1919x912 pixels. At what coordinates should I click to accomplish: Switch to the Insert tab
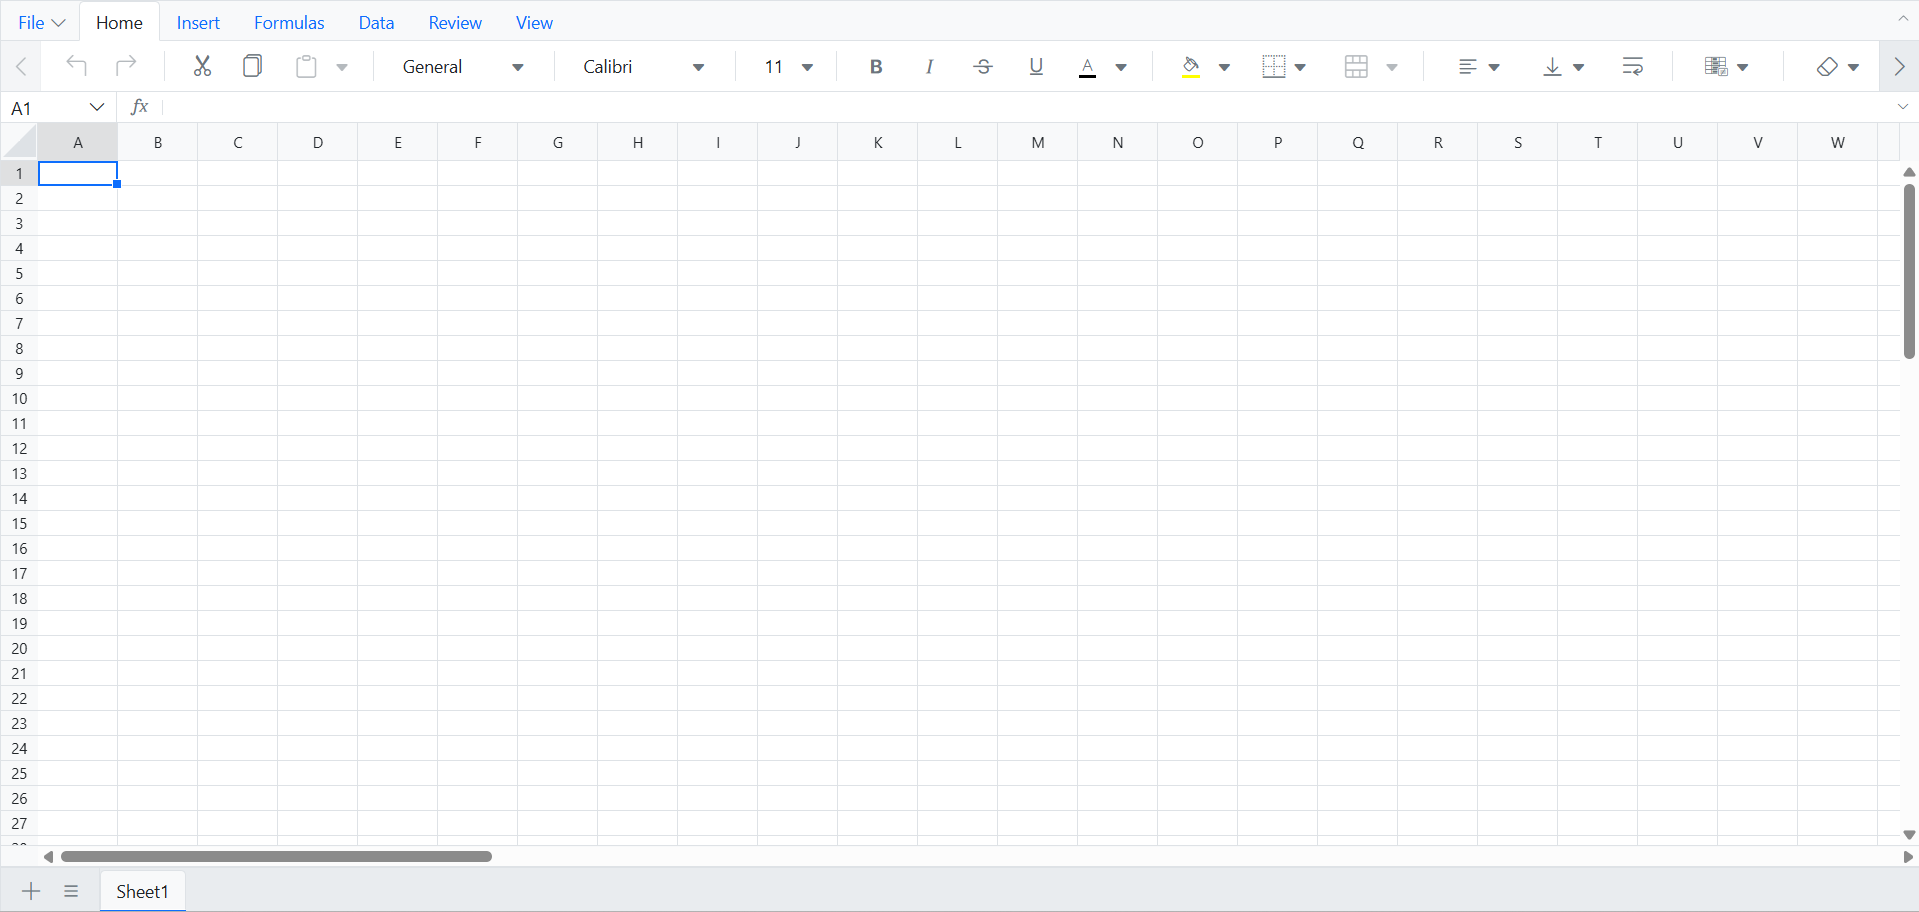pyautogui.click(x=198, y=22)
